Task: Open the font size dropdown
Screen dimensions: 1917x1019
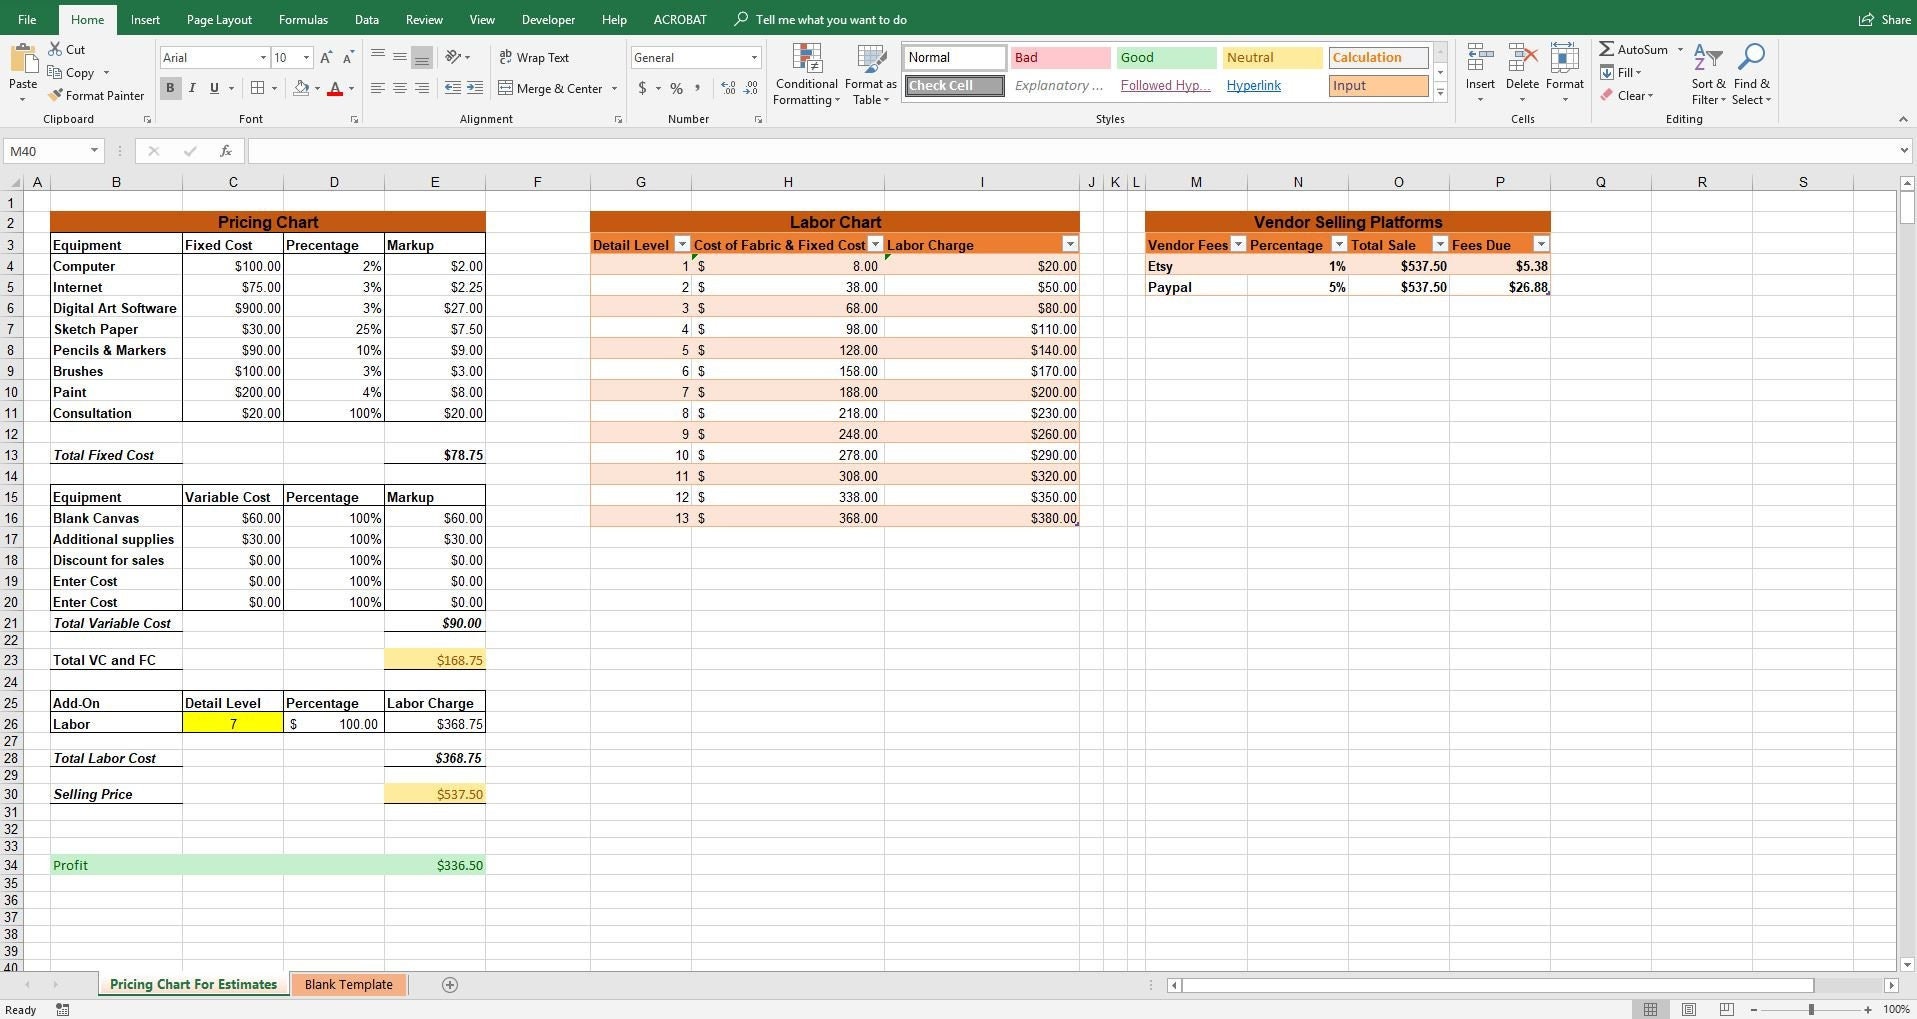Action: click(x=305, y=57)
